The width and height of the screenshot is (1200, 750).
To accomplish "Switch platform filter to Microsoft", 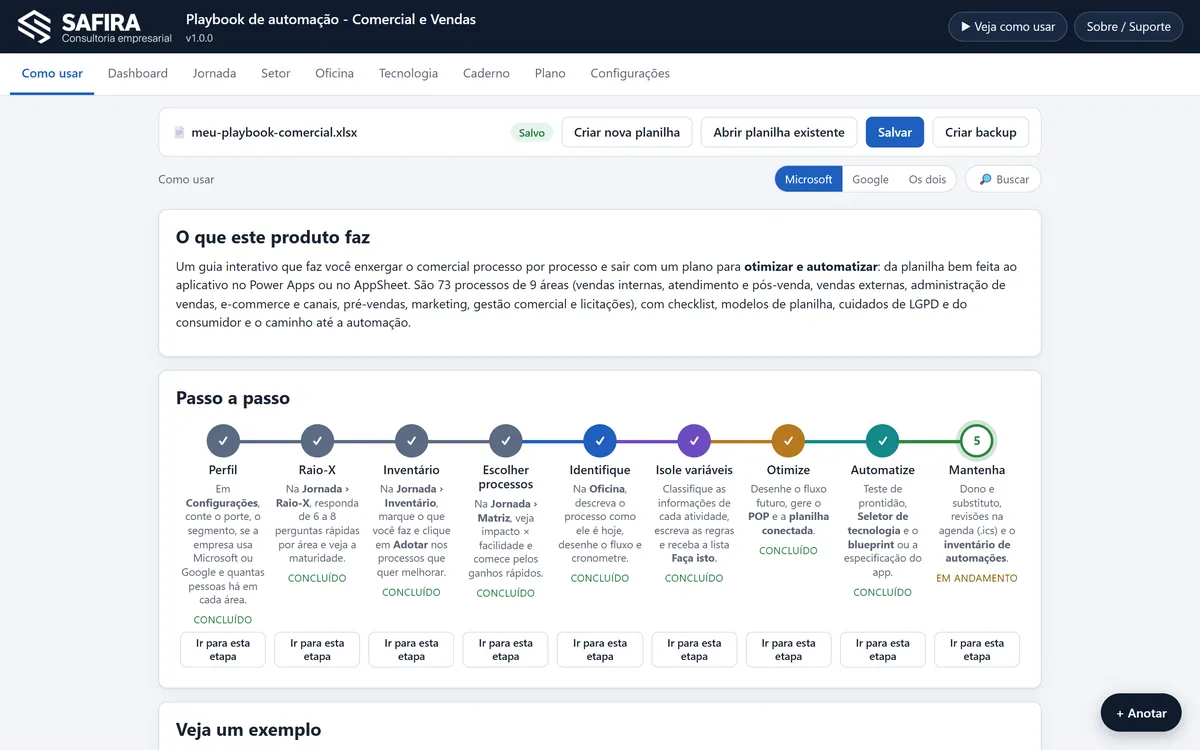I will [808, 179].
